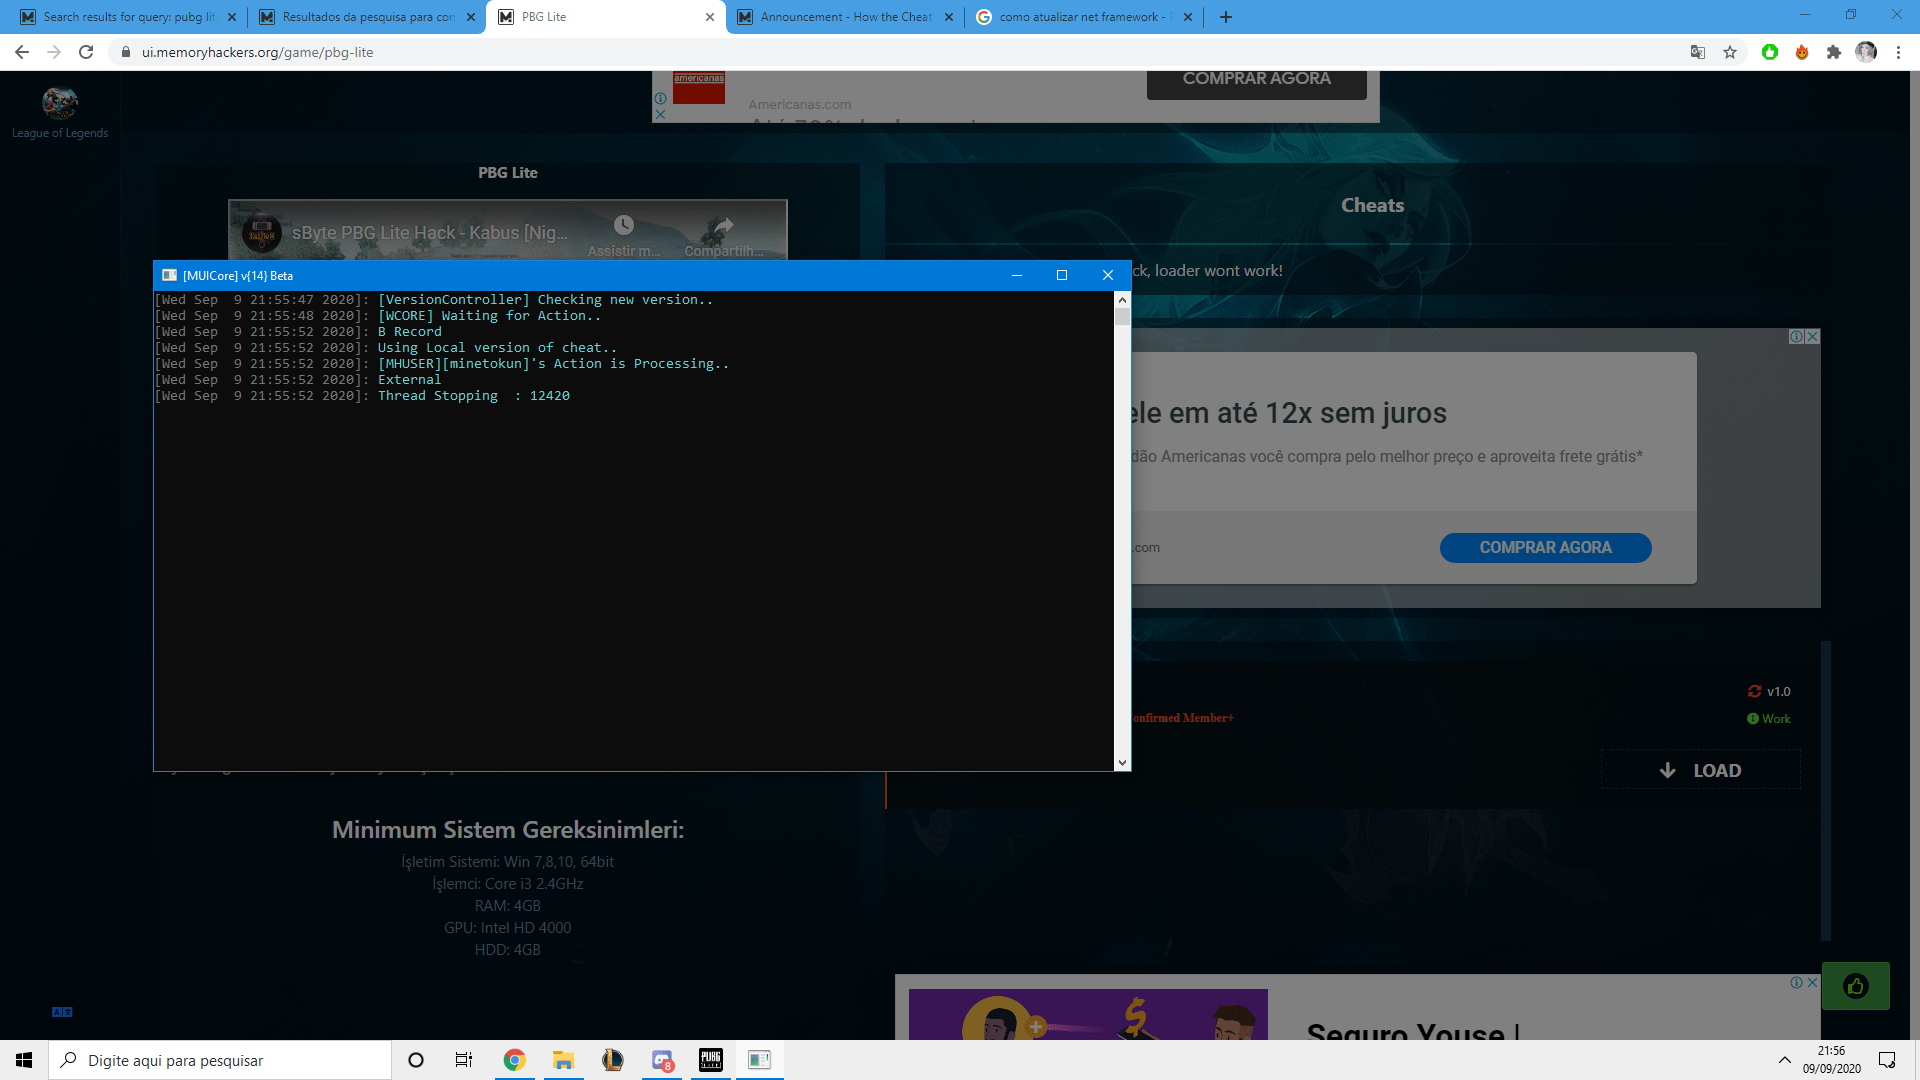Click the taskbar search box
This screenshot has height=1080, width=1920.
coord(220,1060)
